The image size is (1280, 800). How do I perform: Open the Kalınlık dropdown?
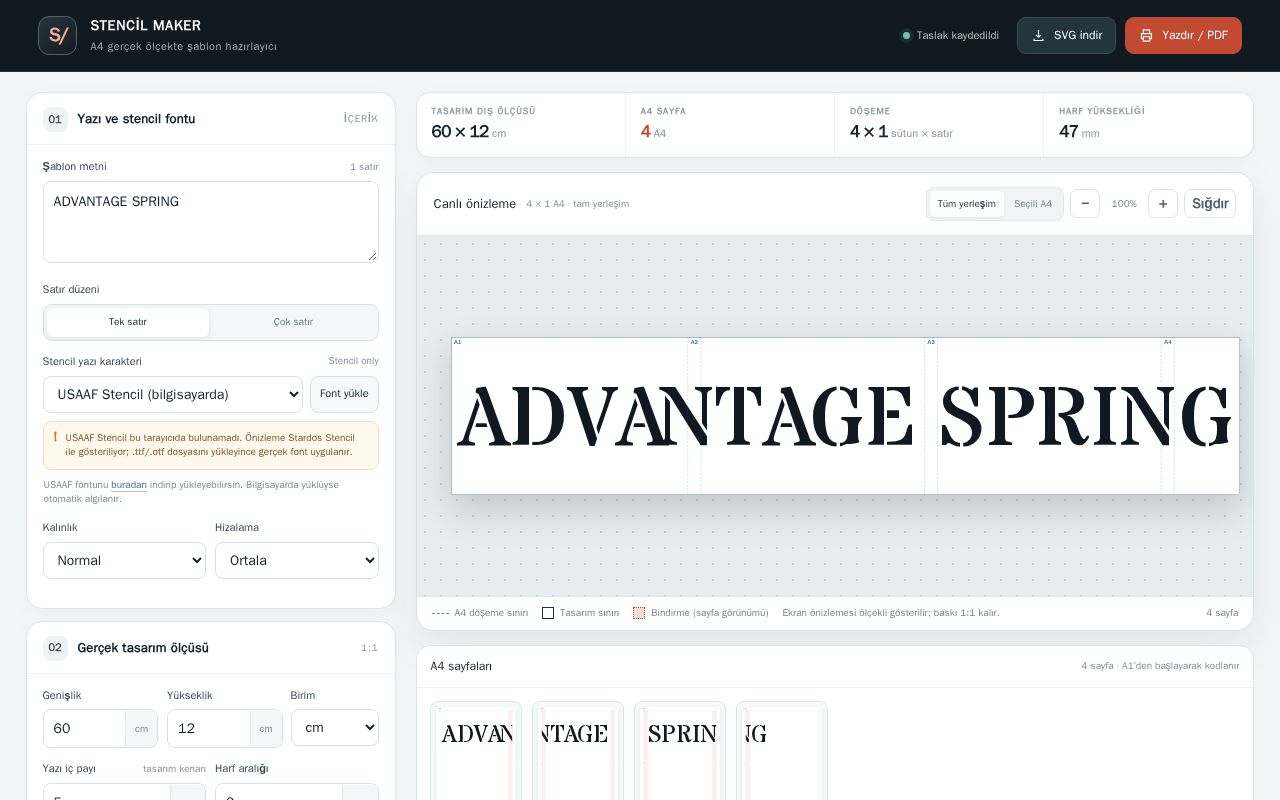tap(124, 560)
